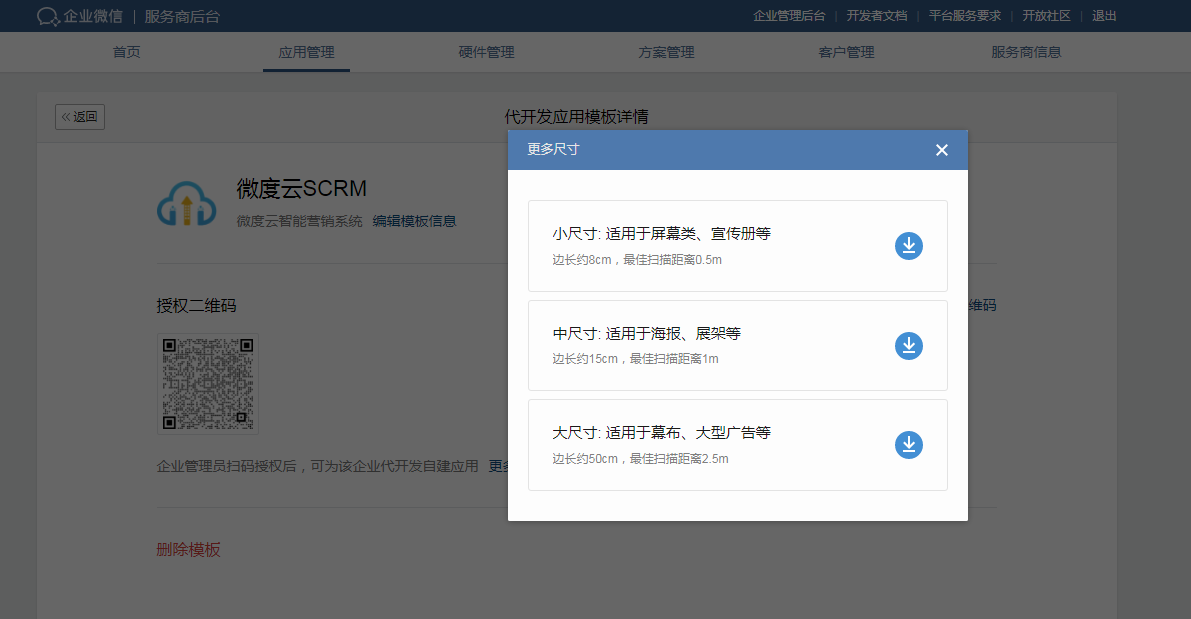Click 边长约15cm scan distance text

pos(635,358)
